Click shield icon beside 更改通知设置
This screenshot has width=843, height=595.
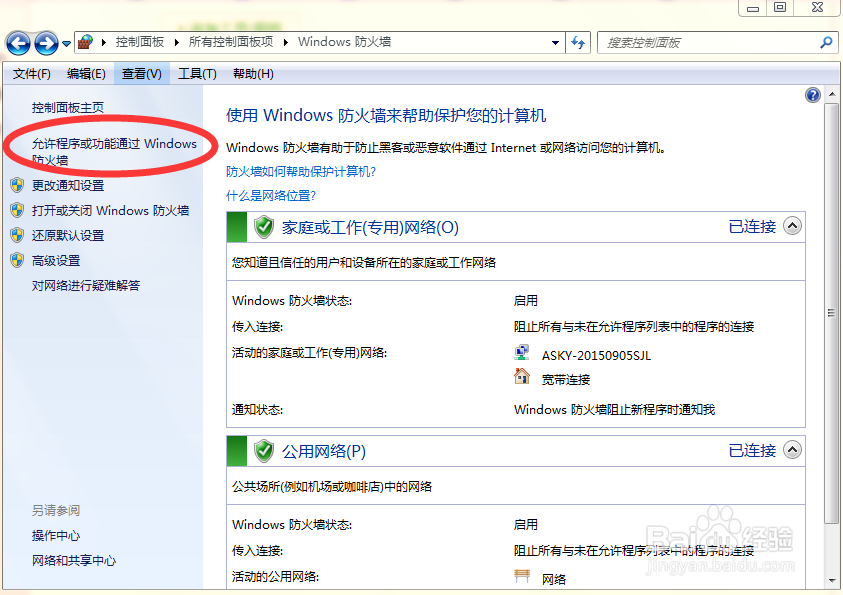[x=17, y=185]
